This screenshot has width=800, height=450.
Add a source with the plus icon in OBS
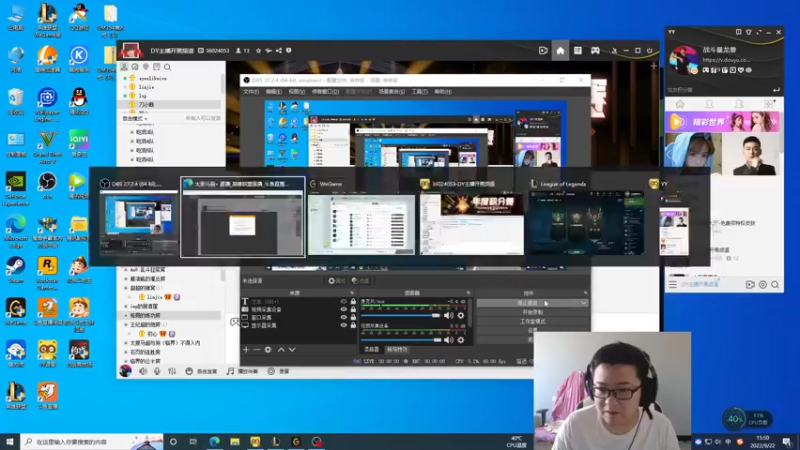246,349
